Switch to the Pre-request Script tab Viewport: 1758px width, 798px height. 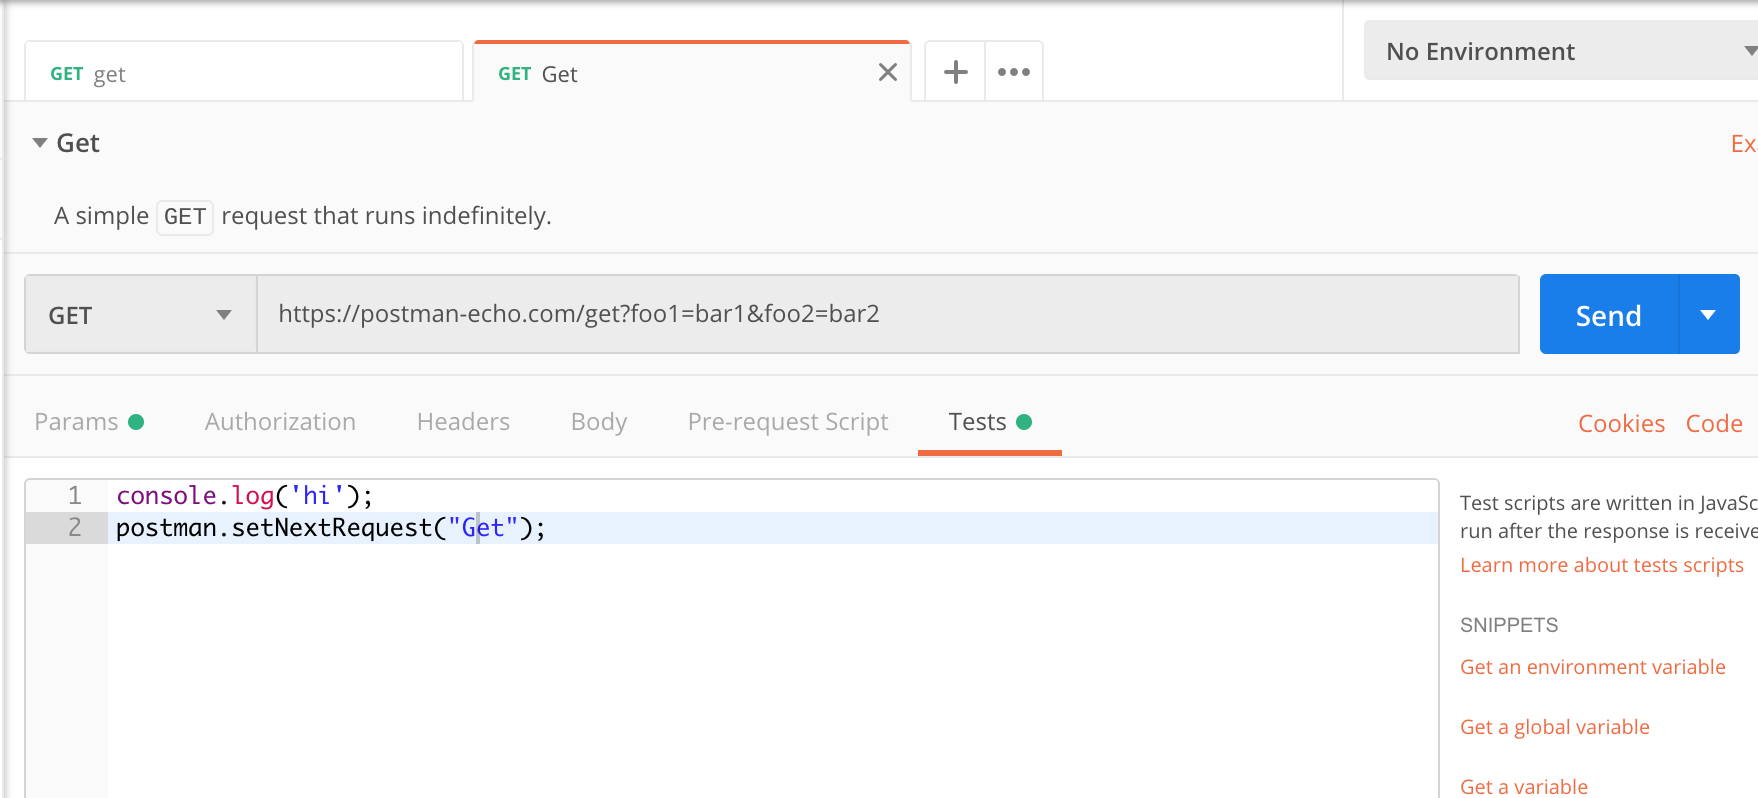pyautogui.click(x=788, y=422)
